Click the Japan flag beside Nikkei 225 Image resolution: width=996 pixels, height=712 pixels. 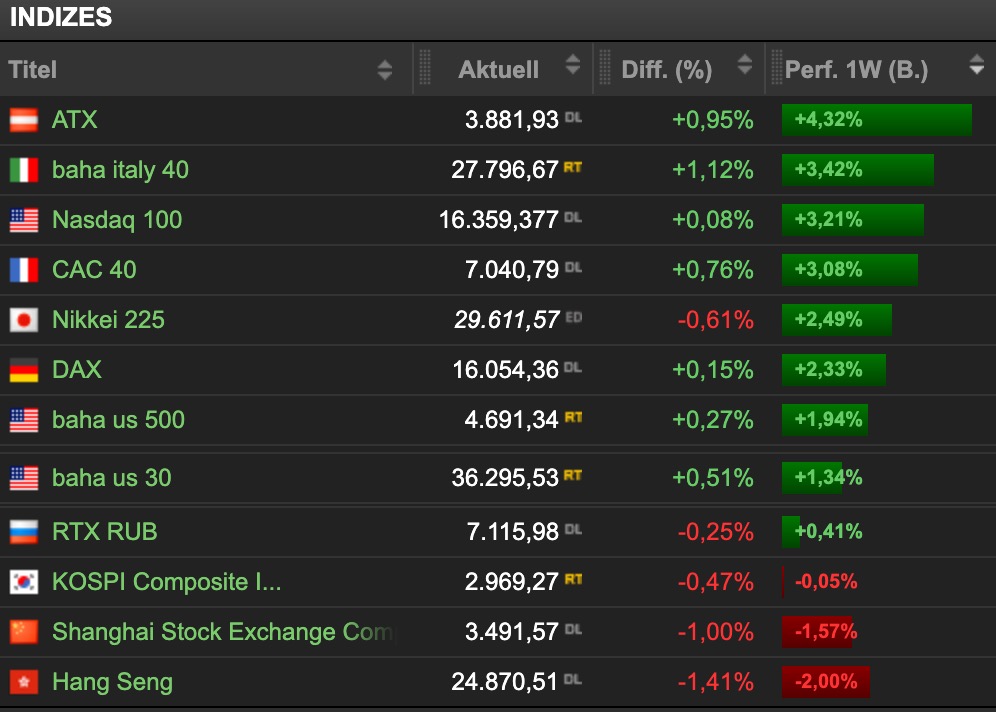[x=24, y=320]
